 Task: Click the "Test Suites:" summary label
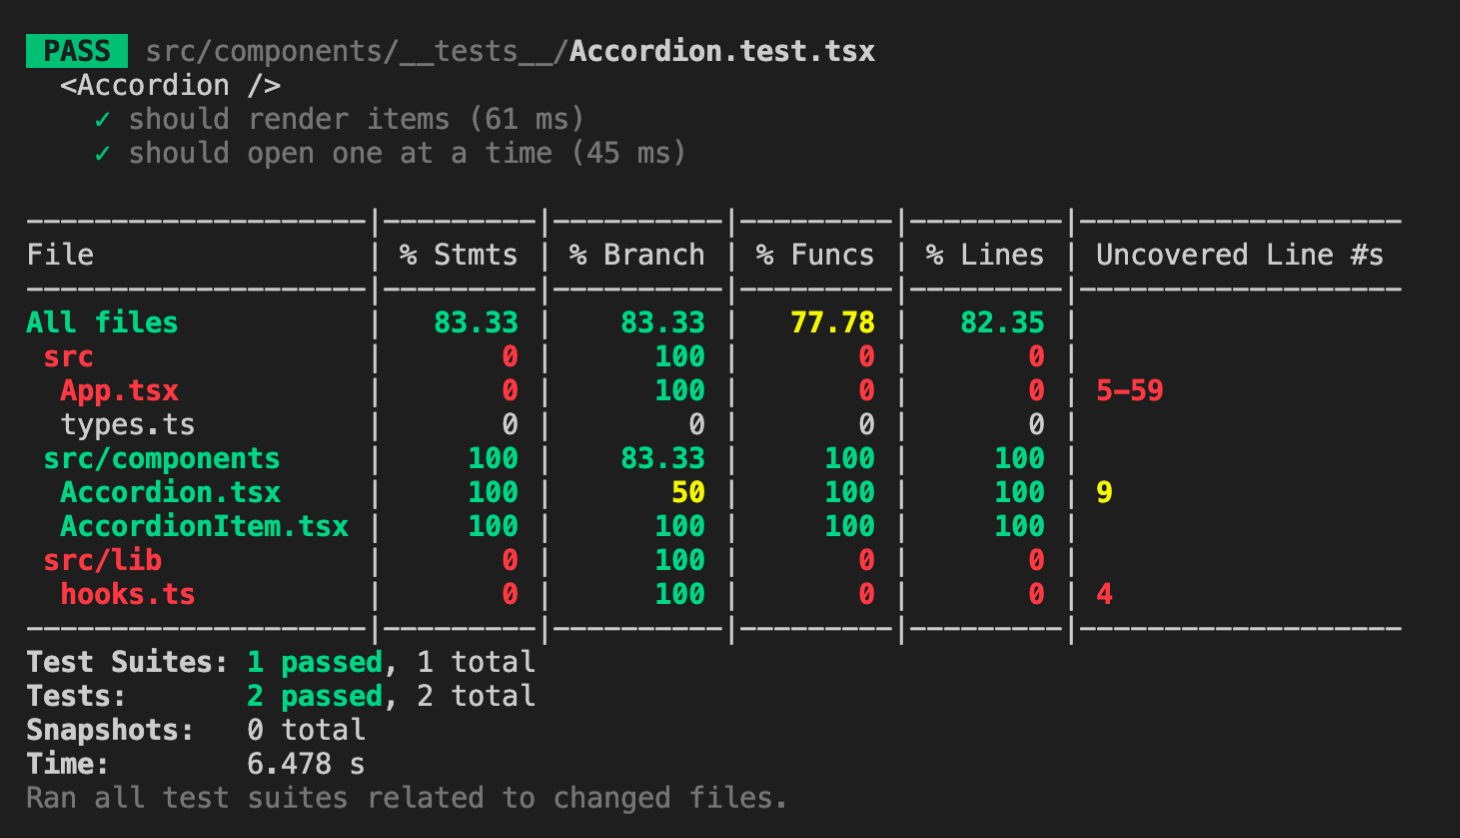pos(127,662)
